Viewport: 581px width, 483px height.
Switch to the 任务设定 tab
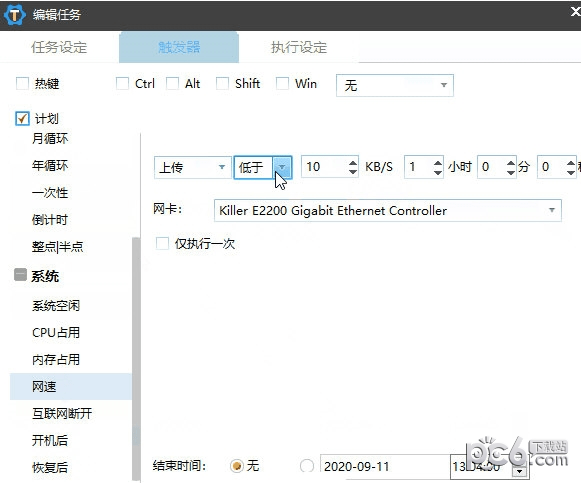[59, 47]
